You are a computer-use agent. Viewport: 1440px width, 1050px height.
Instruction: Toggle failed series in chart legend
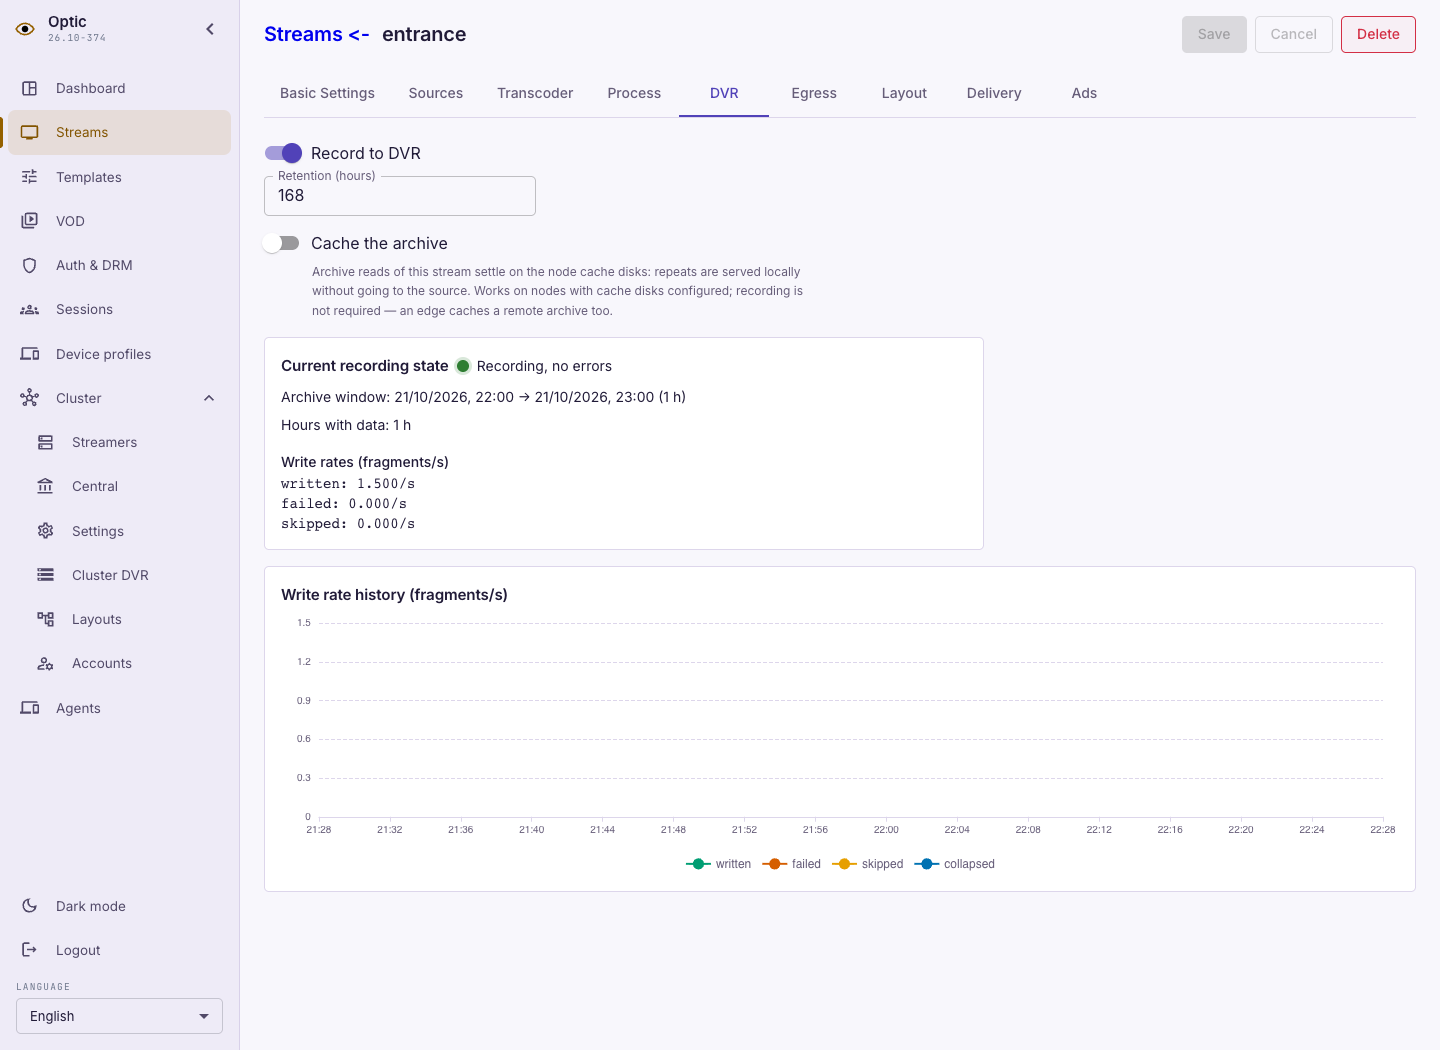pyautogui.click(x=791, y=864)
